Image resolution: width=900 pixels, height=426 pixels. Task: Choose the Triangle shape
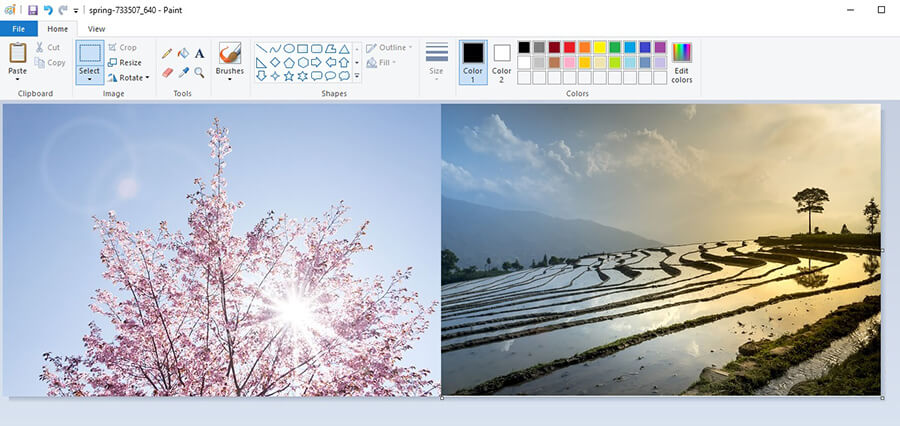click(x=344, y=48)
